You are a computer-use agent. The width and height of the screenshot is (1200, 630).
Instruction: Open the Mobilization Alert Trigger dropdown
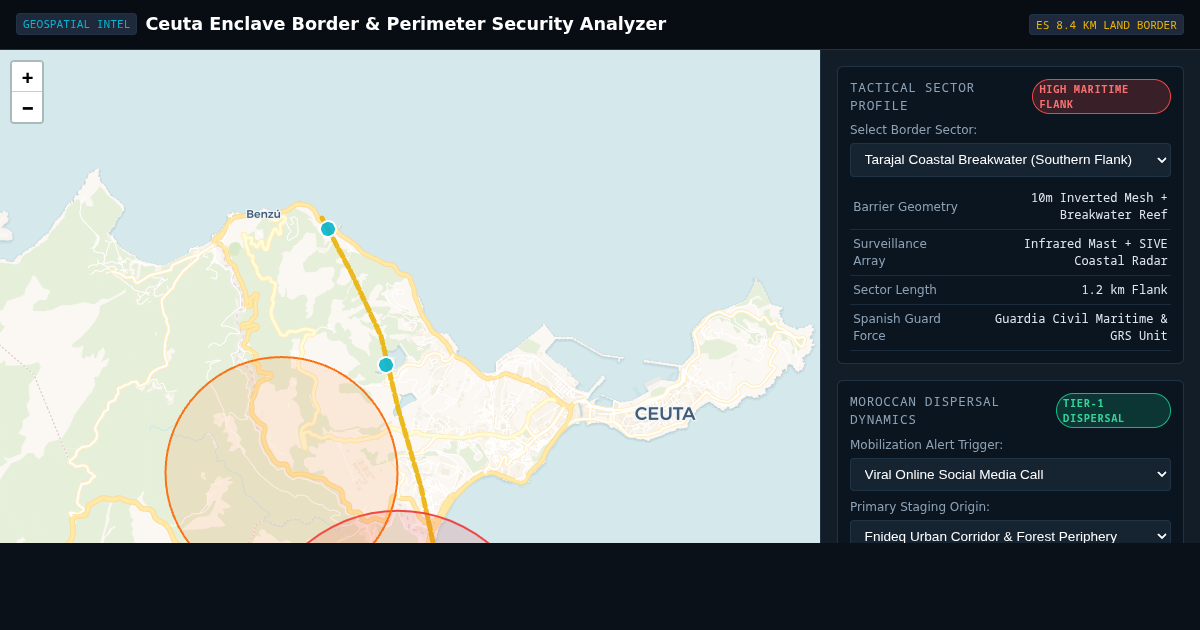[x=1010, y=474]
